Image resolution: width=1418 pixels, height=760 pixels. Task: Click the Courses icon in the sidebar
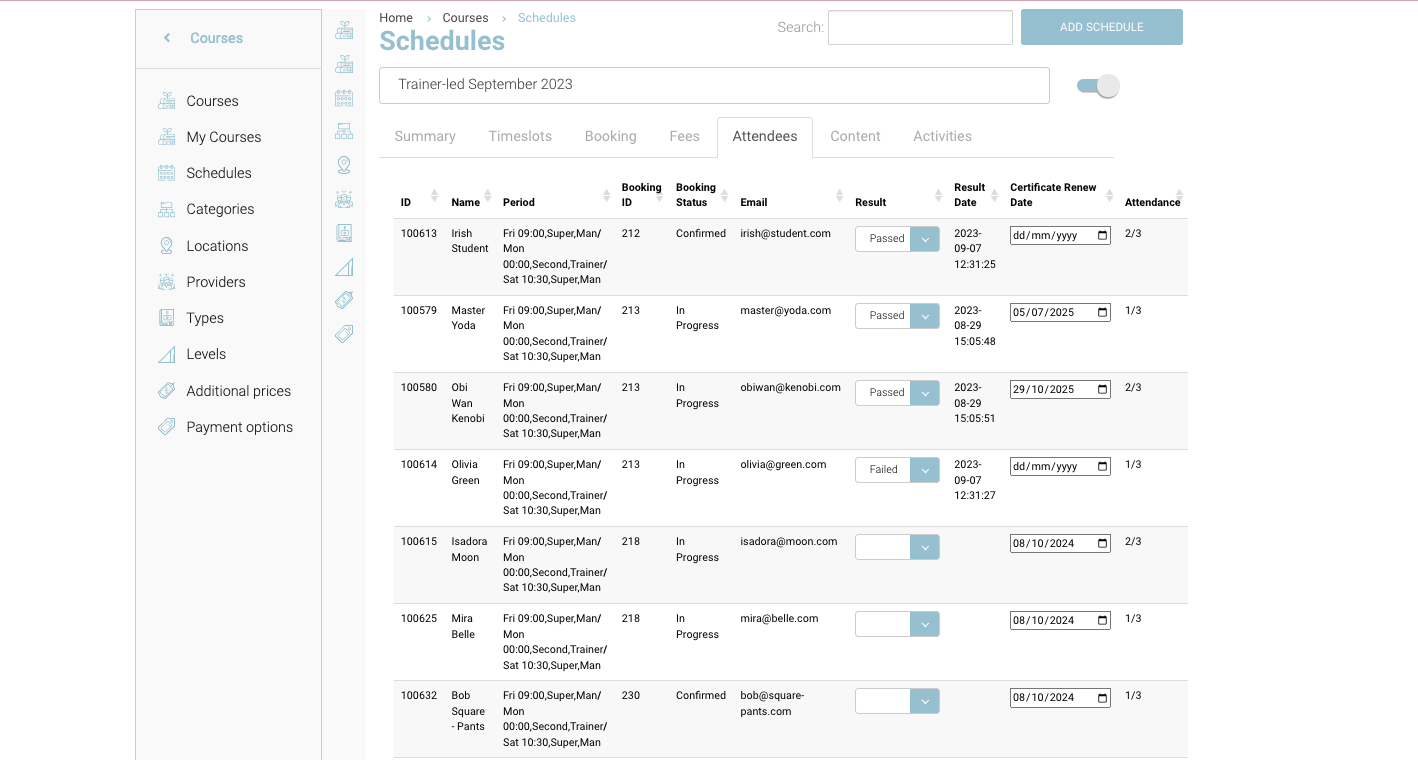[x=167, y=101]
